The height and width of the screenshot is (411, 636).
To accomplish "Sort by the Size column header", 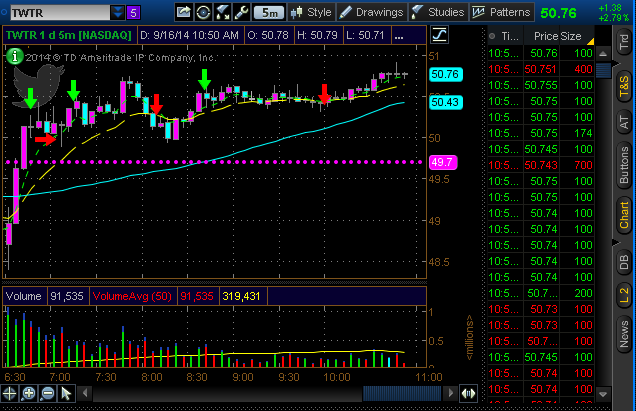I will pyautogui.click(x=571, y=36).
